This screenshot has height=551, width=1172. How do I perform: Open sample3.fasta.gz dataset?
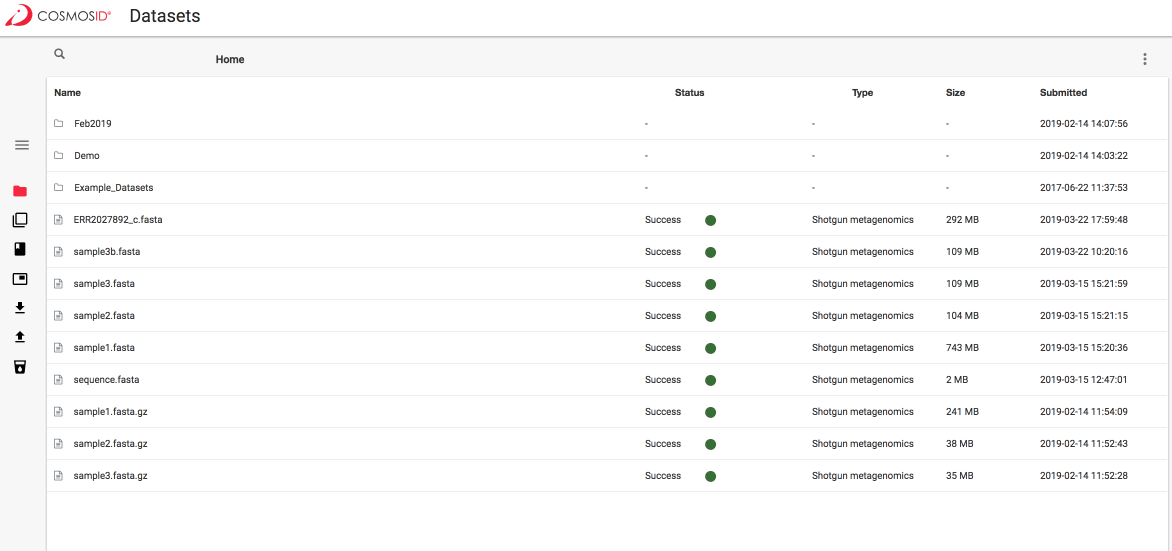coord(111,475)
